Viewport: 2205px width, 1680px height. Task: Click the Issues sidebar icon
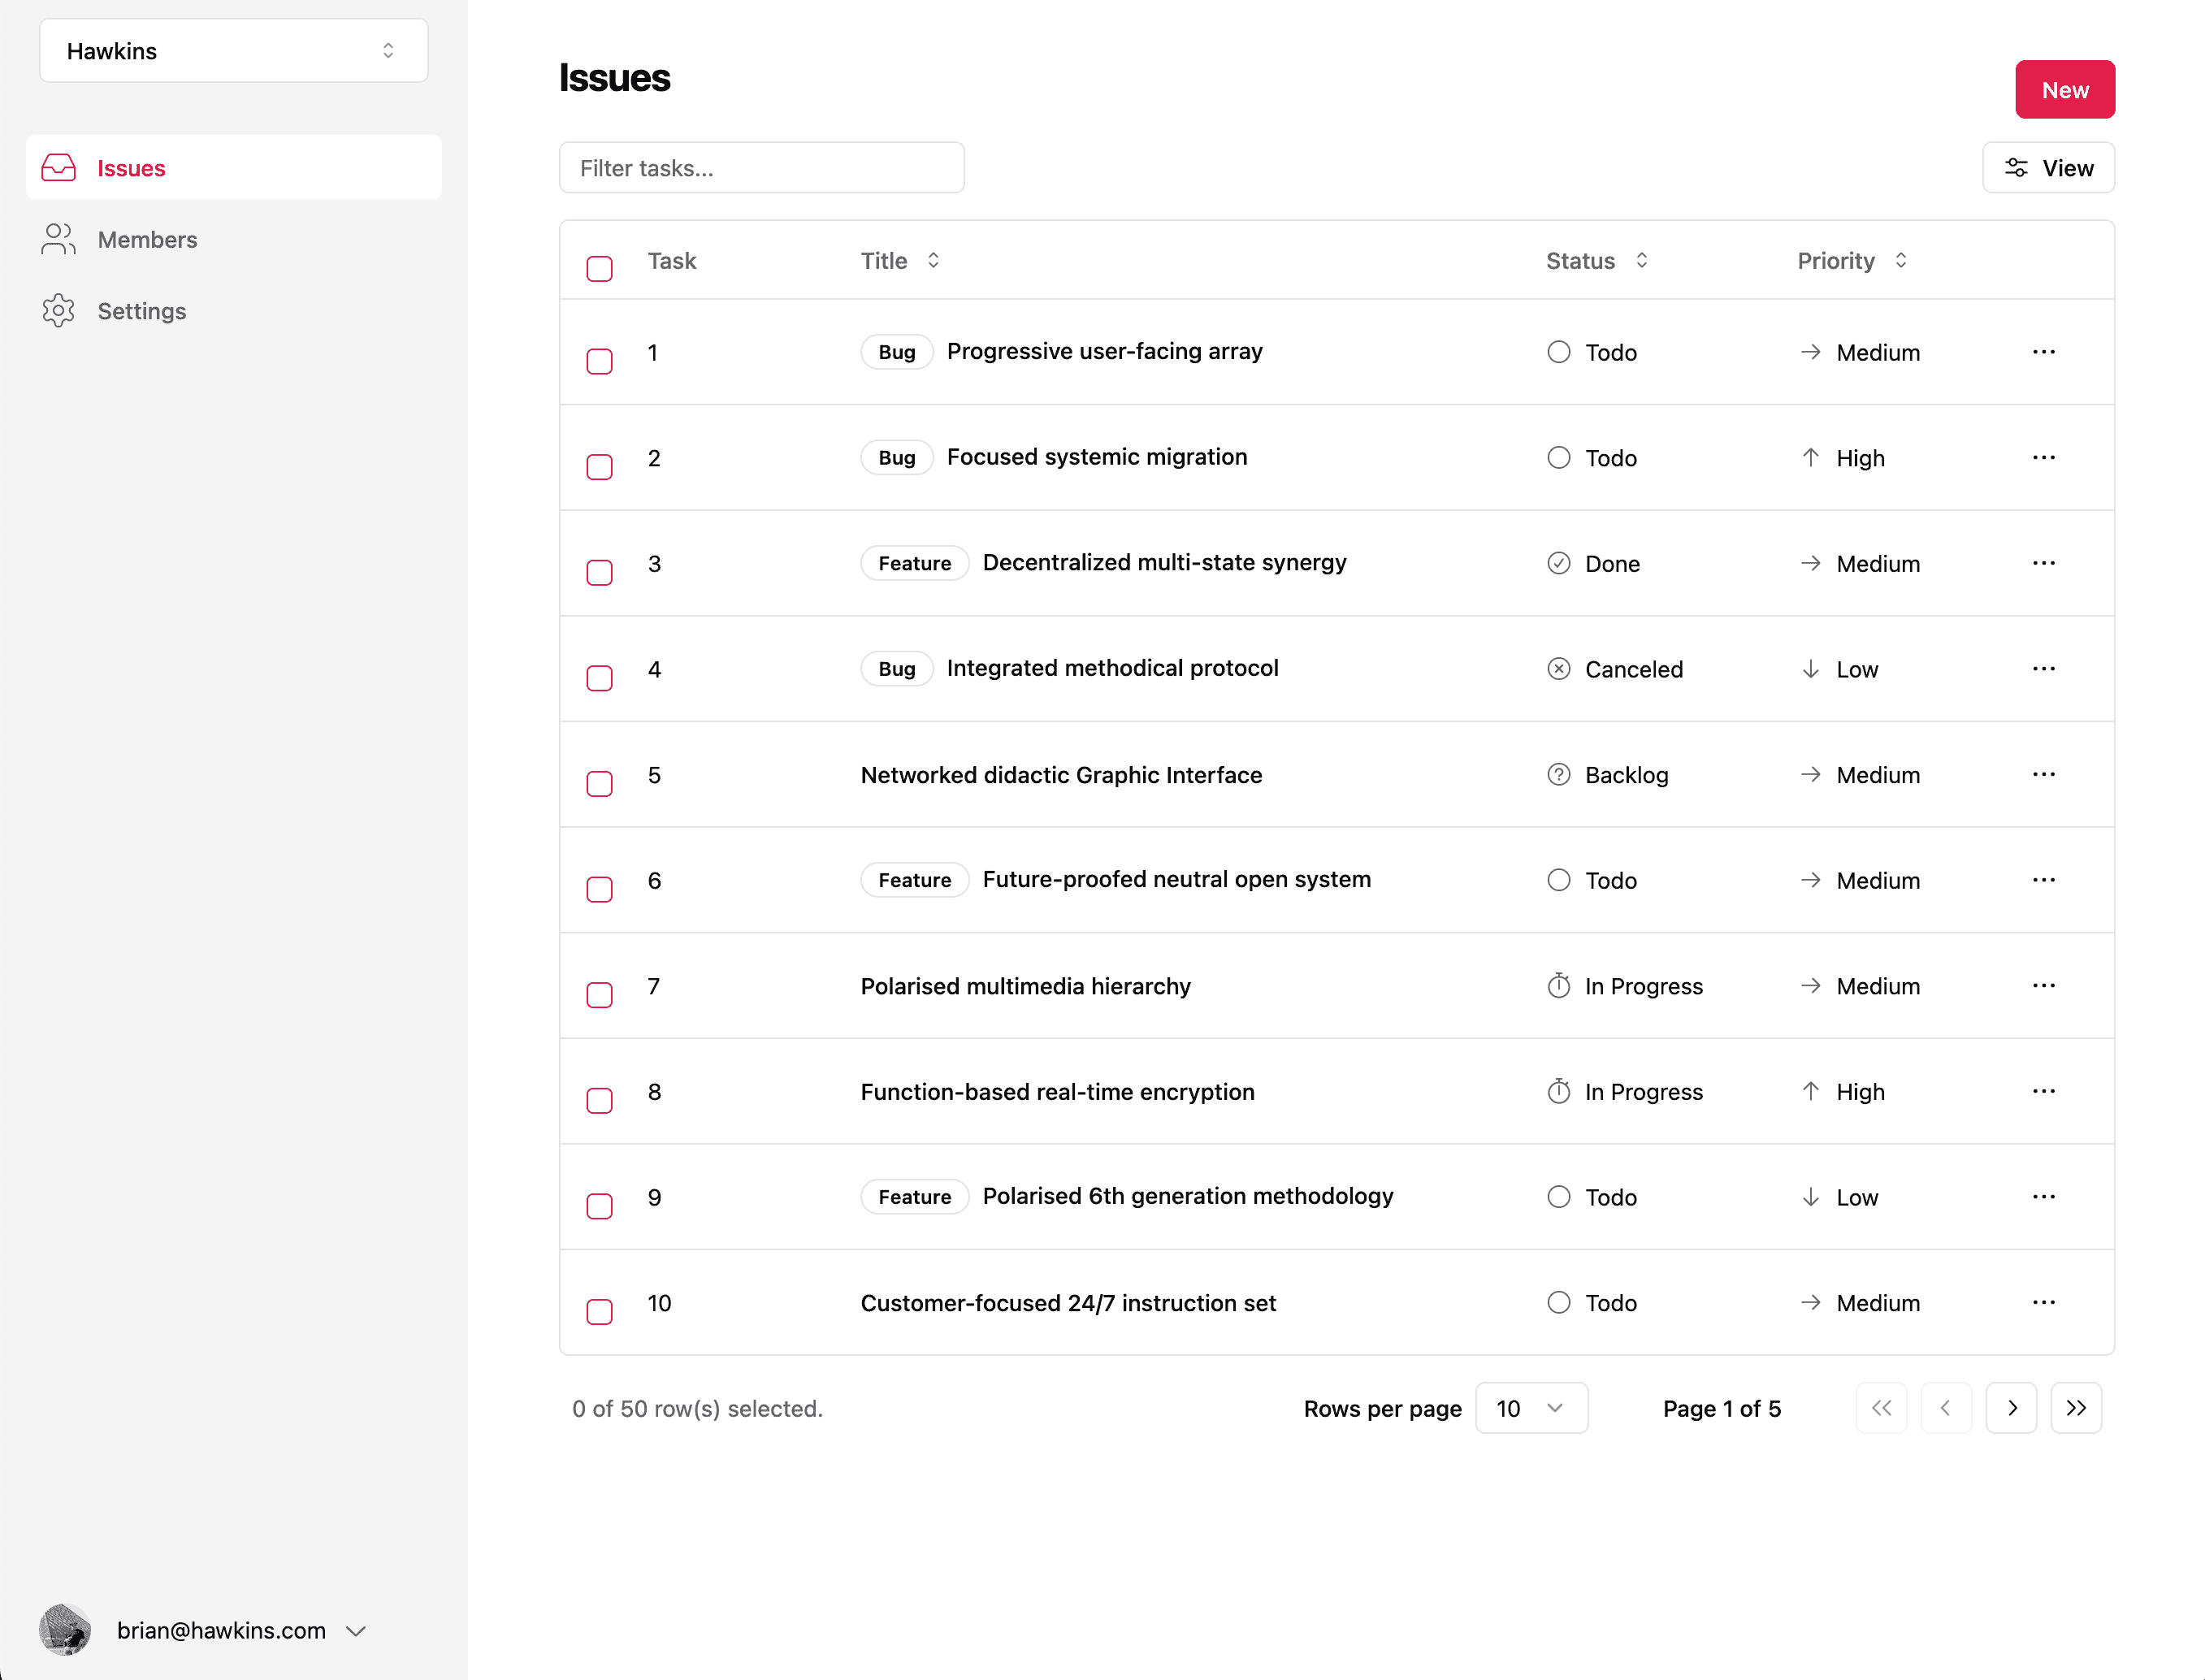tap(60, 167)
